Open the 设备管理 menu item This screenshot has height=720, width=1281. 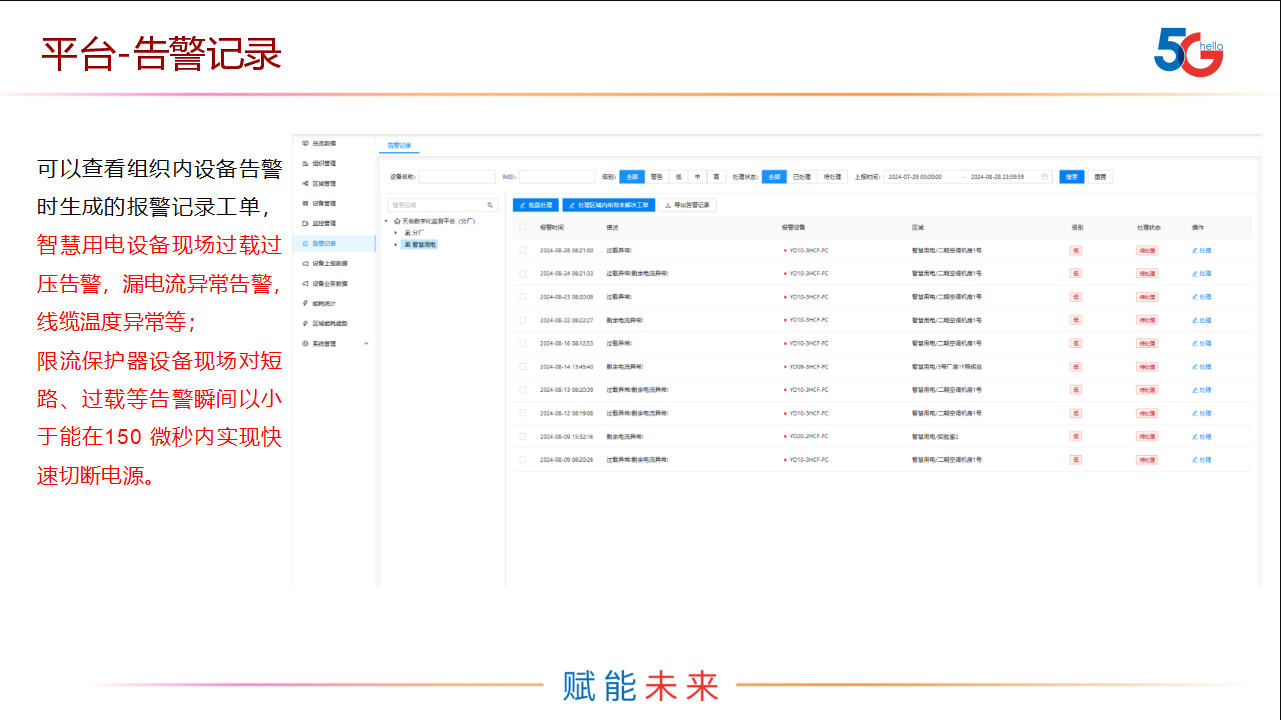pyautogui.click(x=324, y=203)
